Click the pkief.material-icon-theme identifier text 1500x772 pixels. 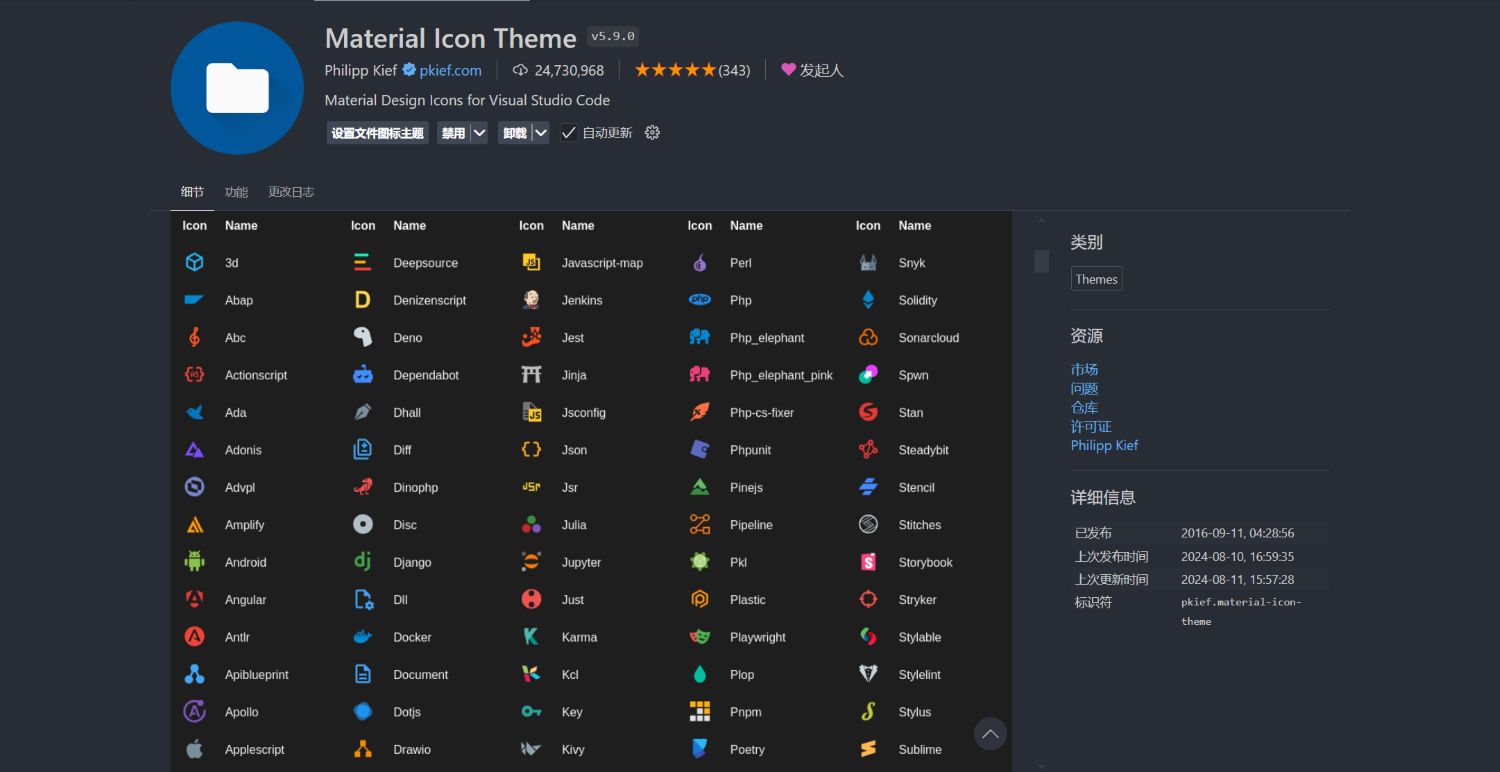1241,611
